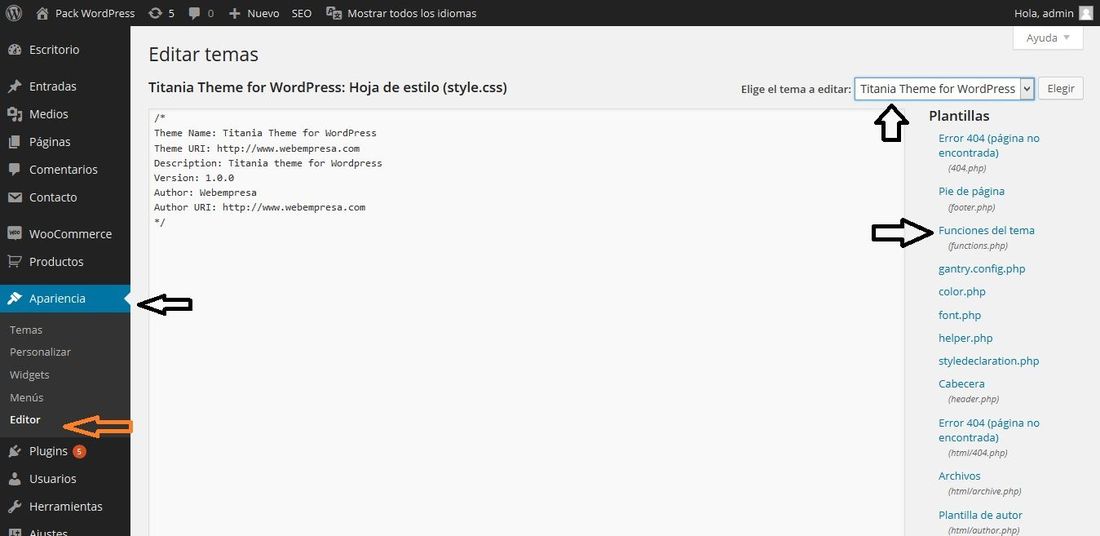The height and width of the screenshot is (536, 1100).
Task: Click the Author: Webempresa line
Action: (205, 192)
